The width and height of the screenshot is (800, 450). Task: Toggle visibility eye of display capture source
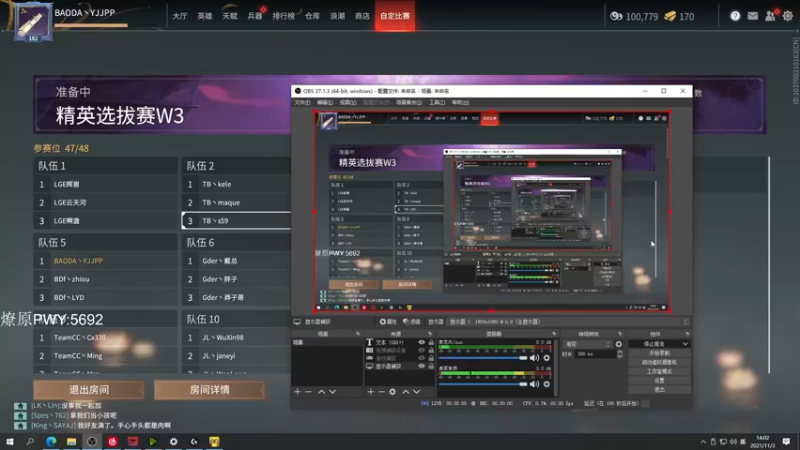click(421, 366)
